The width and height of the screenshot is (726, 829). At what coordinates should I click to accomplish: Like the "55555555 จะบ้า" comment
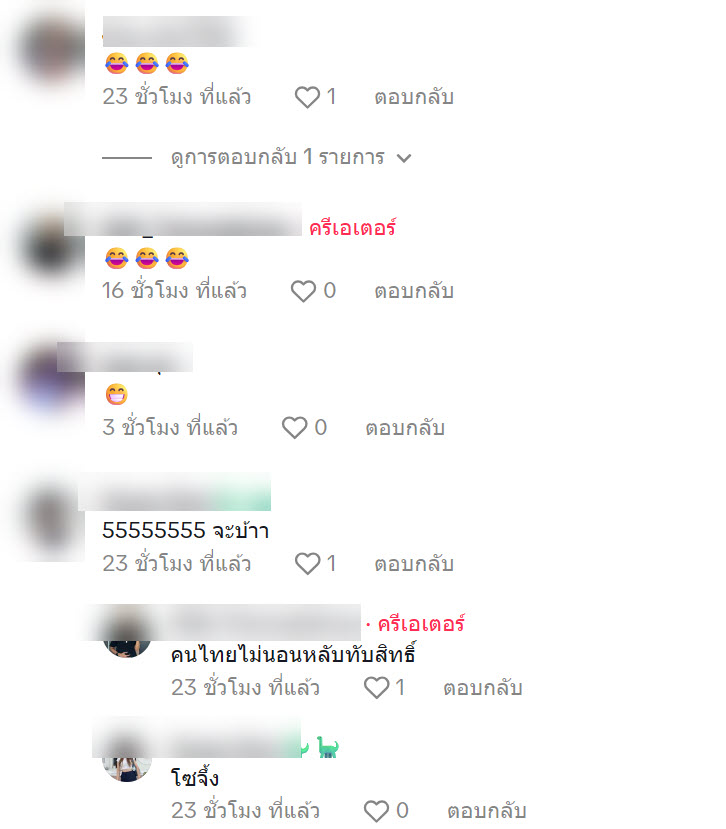[x=307, y=564]
